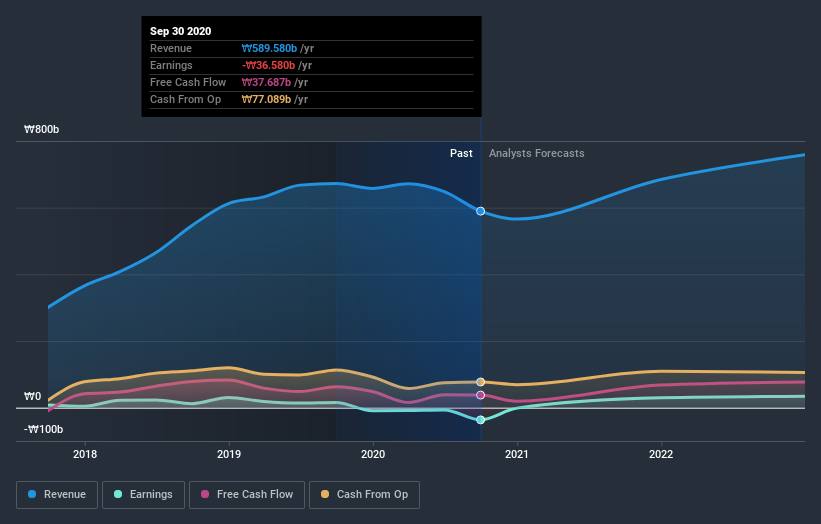
Task: Select the Revenue data point on the blue line
Action: 480,211
